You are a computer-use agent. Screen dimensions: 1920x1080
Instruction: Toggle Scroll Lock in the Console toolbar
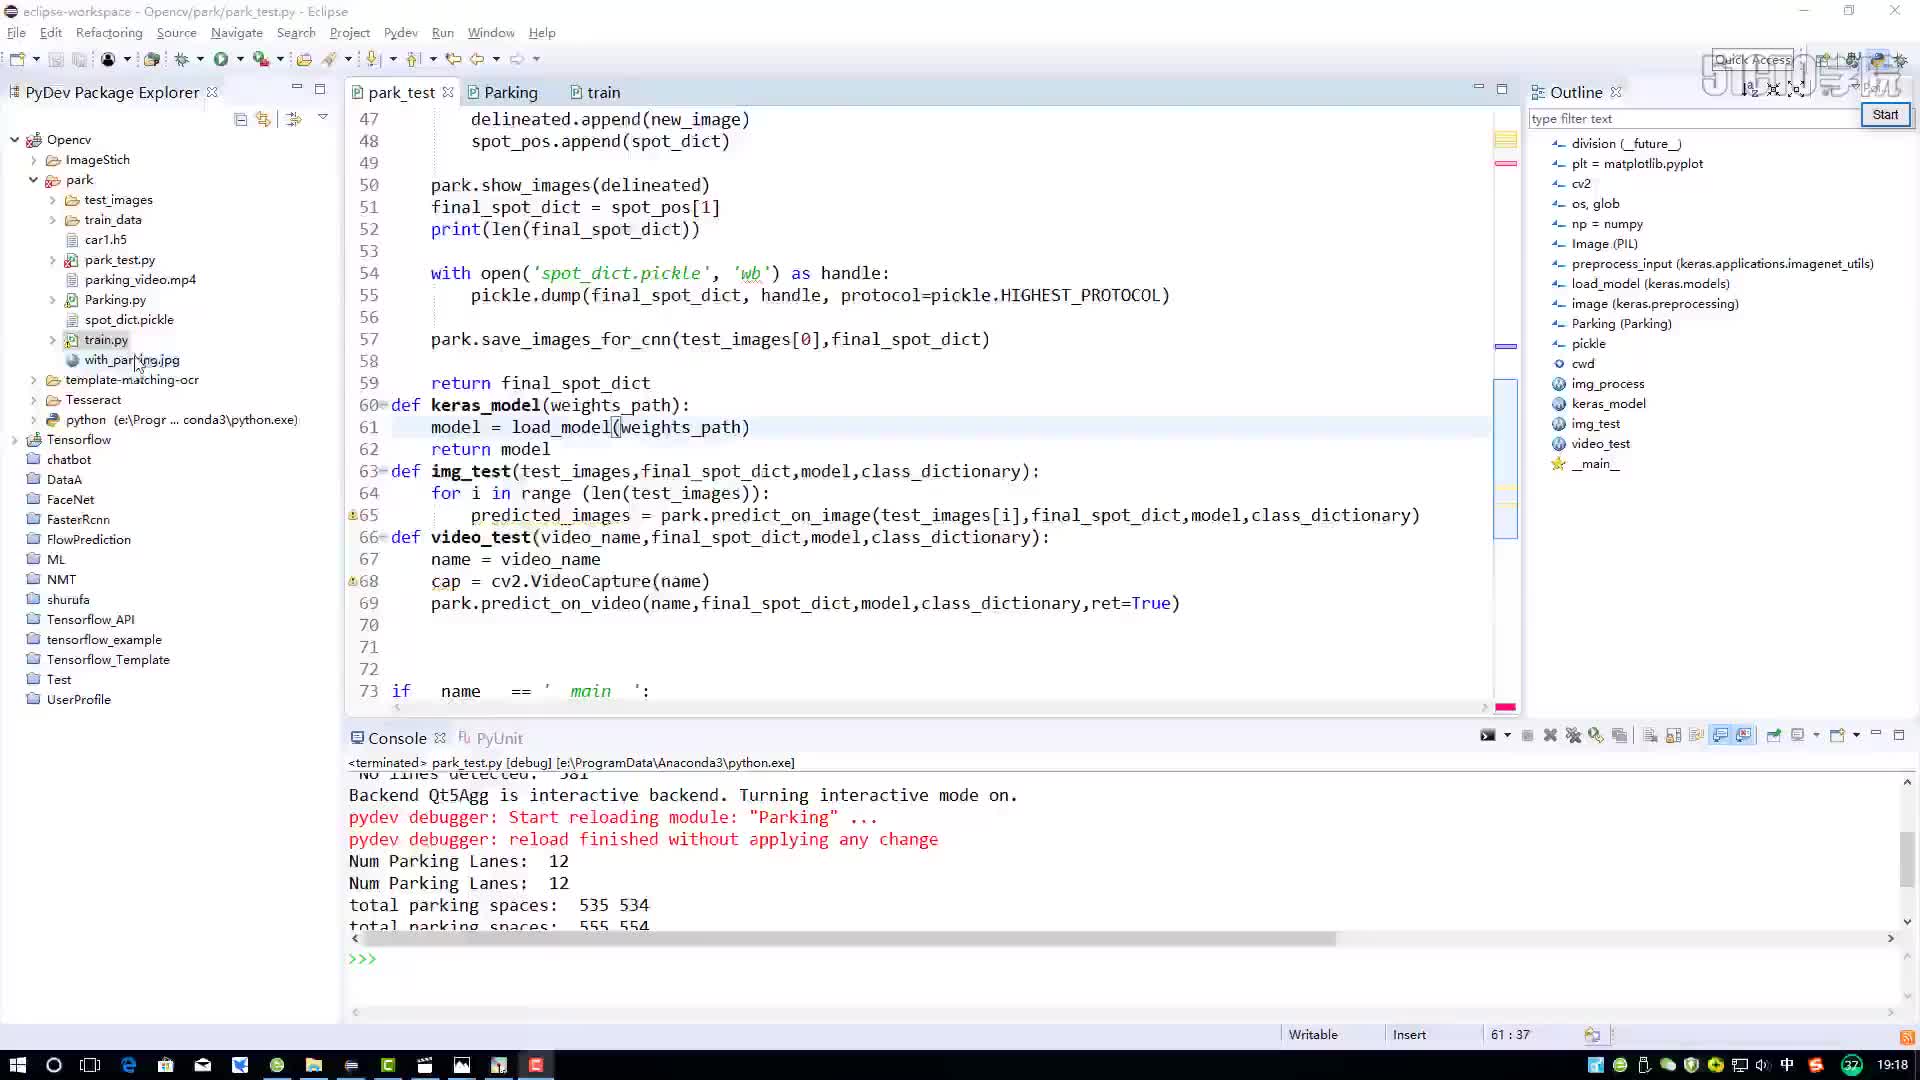pyautogui.click(x=1673, y=735)
